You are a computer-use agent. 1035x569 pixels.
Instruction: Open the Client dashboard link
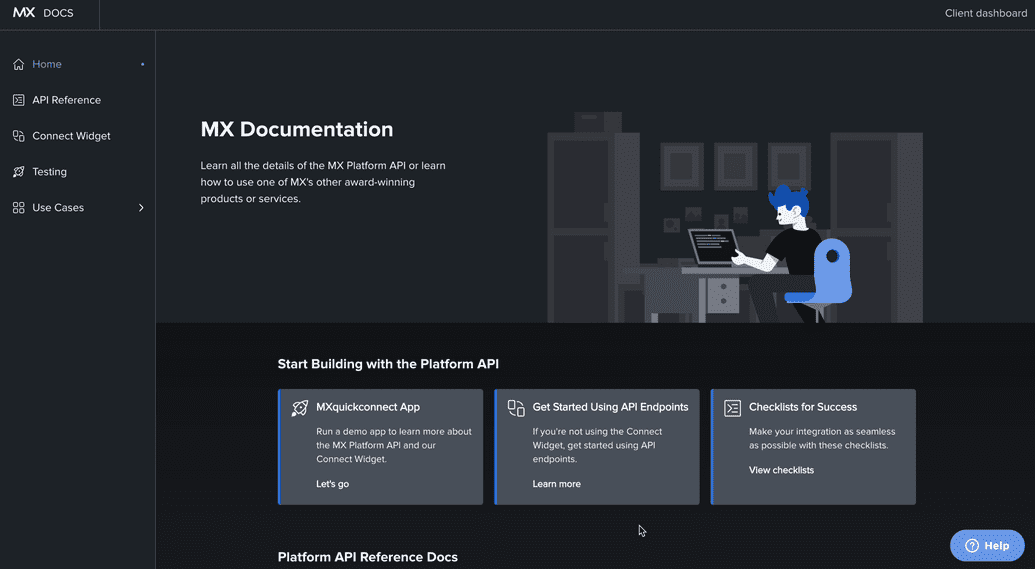click(x=985, y=13)
